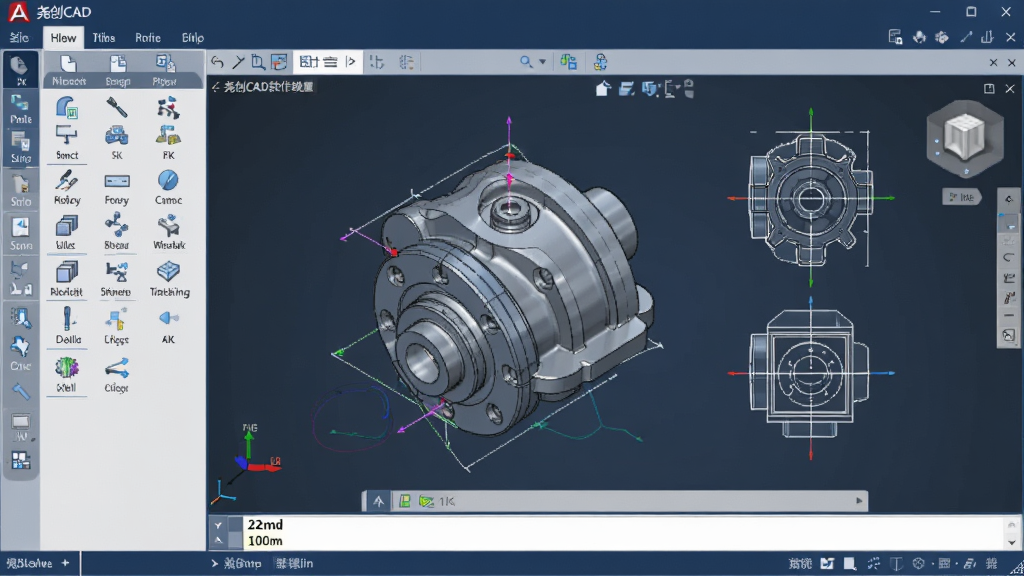
Task: Click the plus next to status tab
Action: pos(65,563)
